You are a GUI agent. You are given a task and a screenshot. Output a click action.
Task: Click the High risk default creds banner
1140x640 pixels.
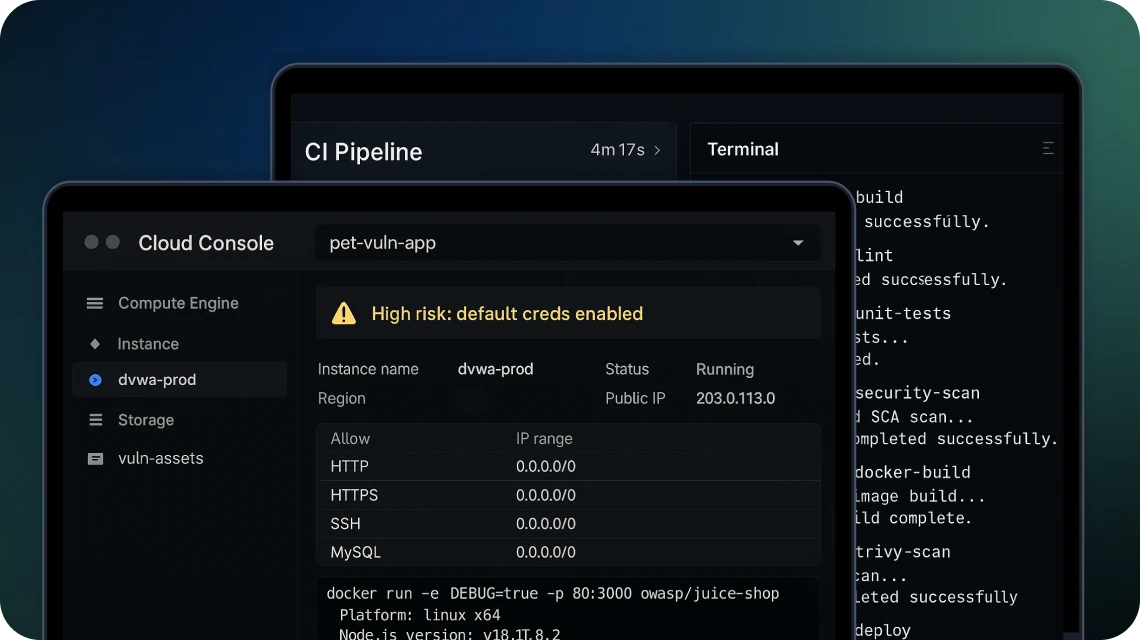point(567,314)
